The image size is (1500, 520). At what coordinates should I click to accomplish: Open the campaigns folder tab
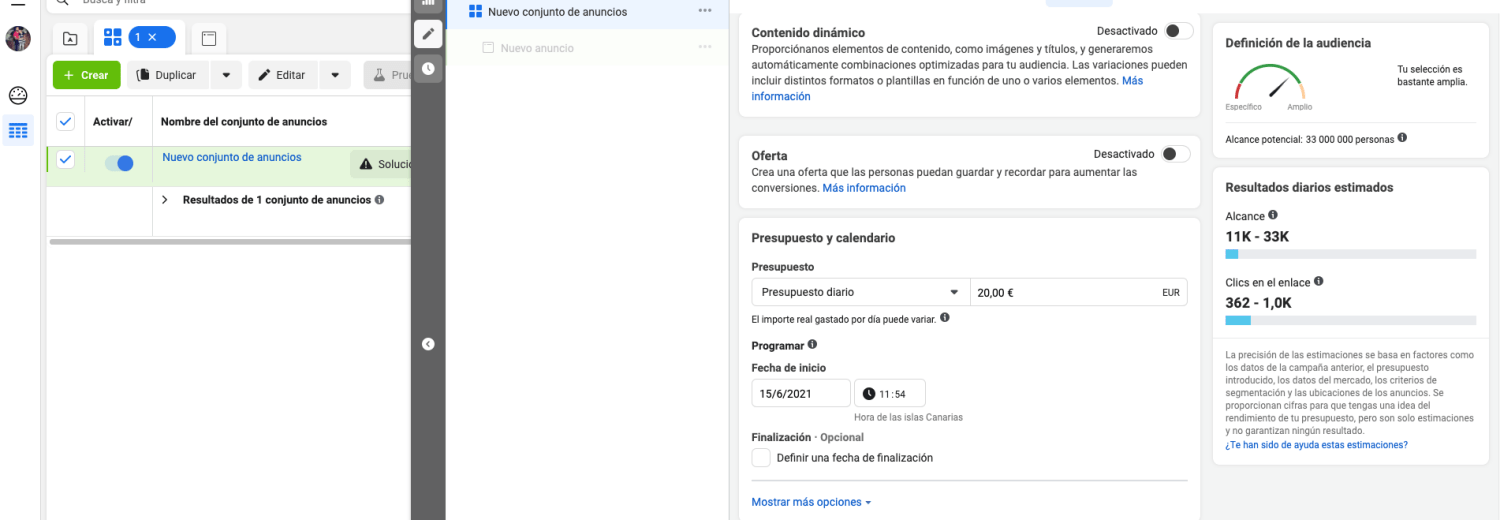pos(70,38)
